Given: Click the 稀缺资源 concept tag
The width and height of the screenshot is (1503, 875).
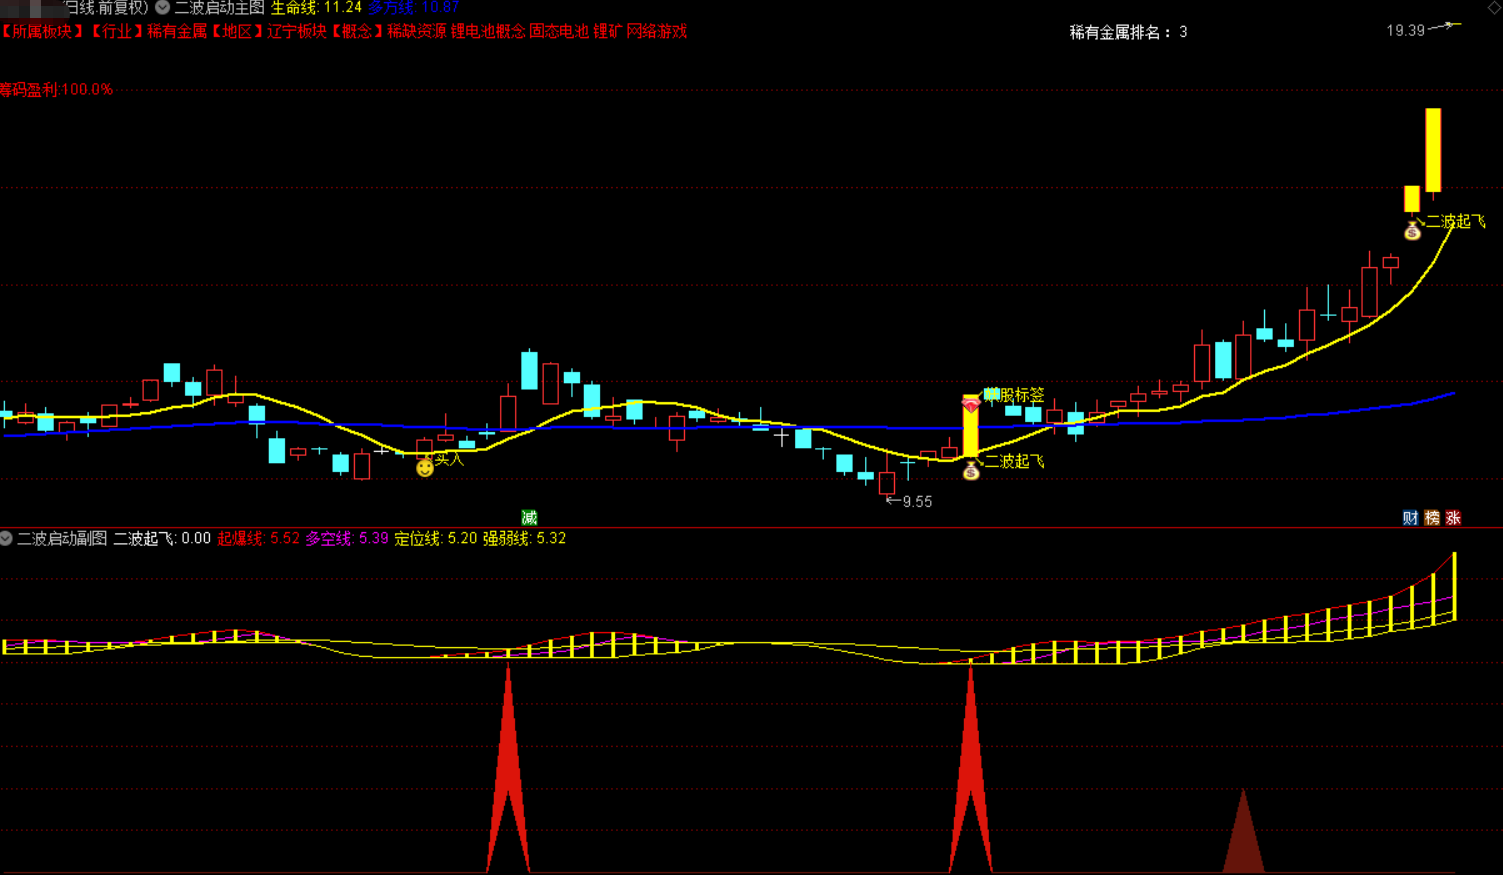Looking at the screenshot, I should 417,31.
